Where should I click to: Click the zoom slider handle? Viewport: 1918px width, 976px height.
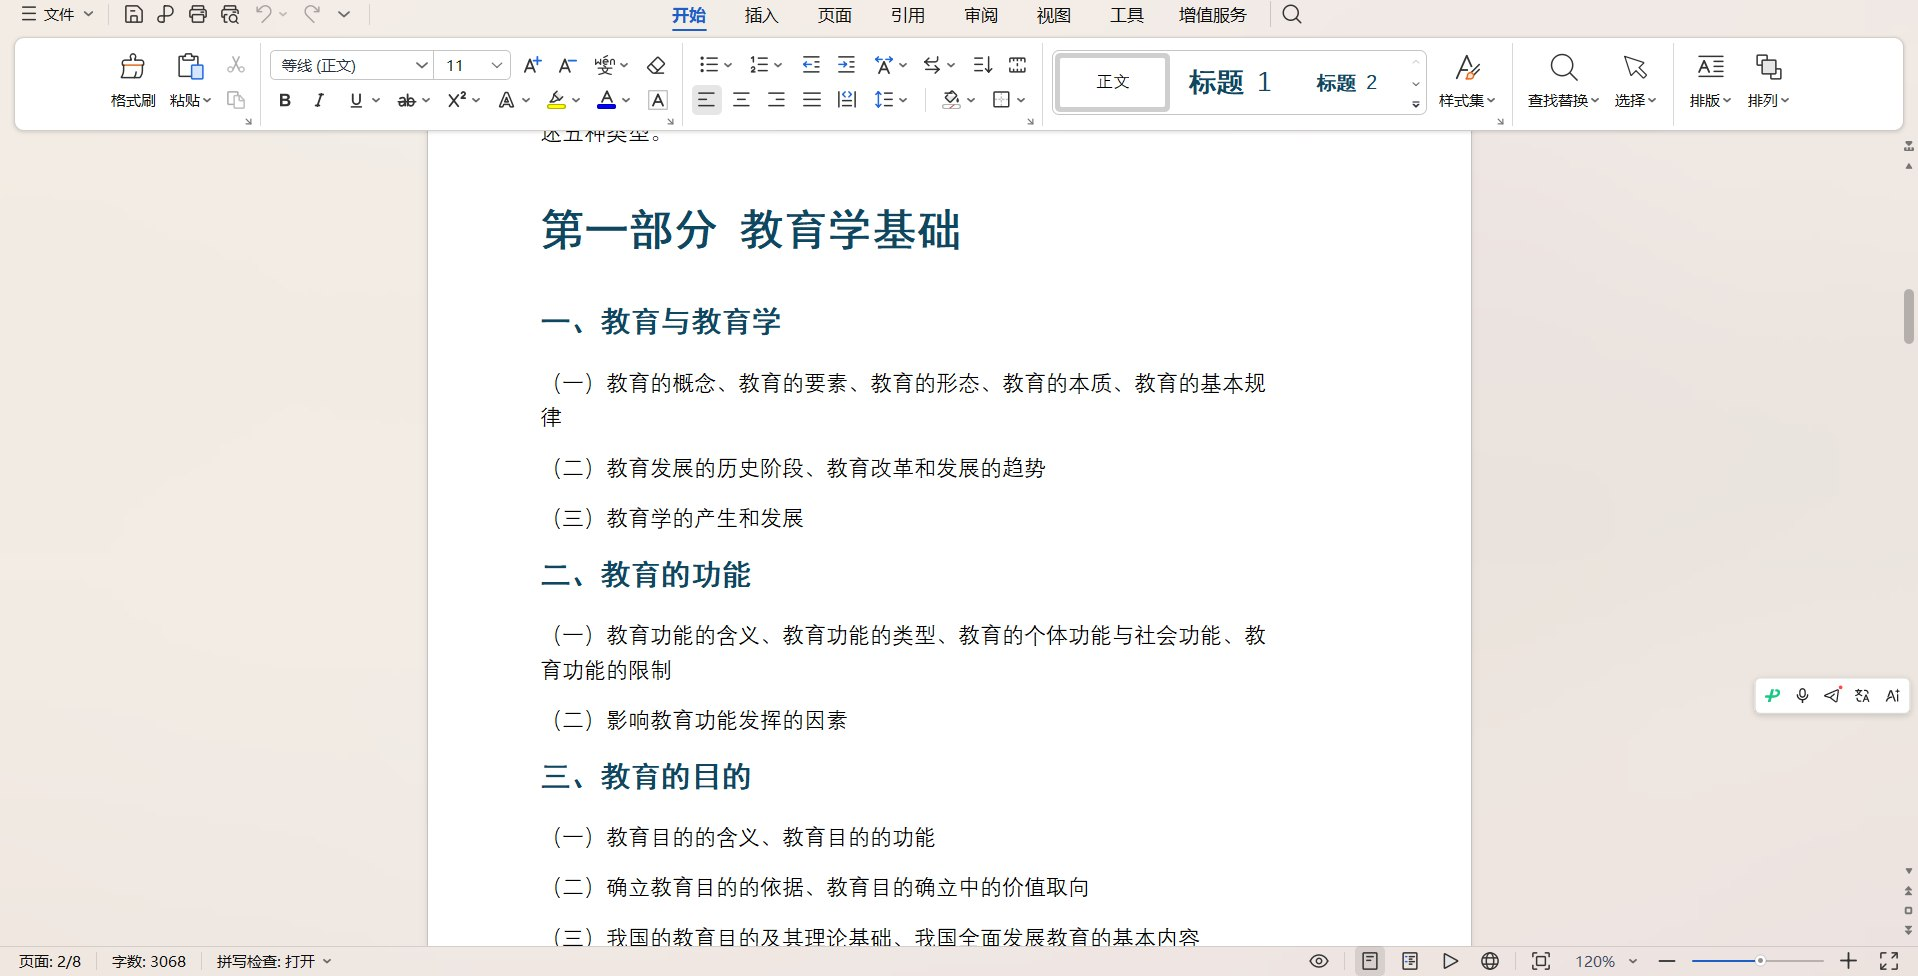coord(1760,961)
